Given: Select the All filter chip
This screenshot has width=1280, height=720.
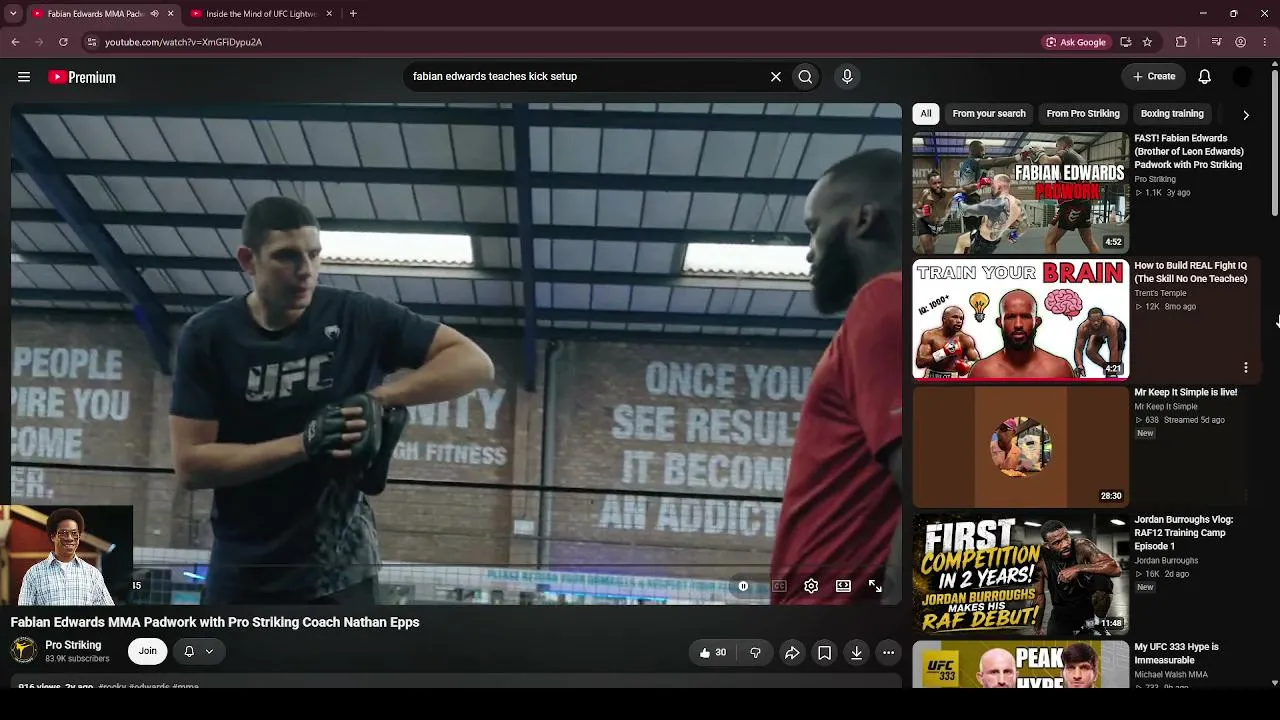Looking at the screenshot, I should pos(926,114).
